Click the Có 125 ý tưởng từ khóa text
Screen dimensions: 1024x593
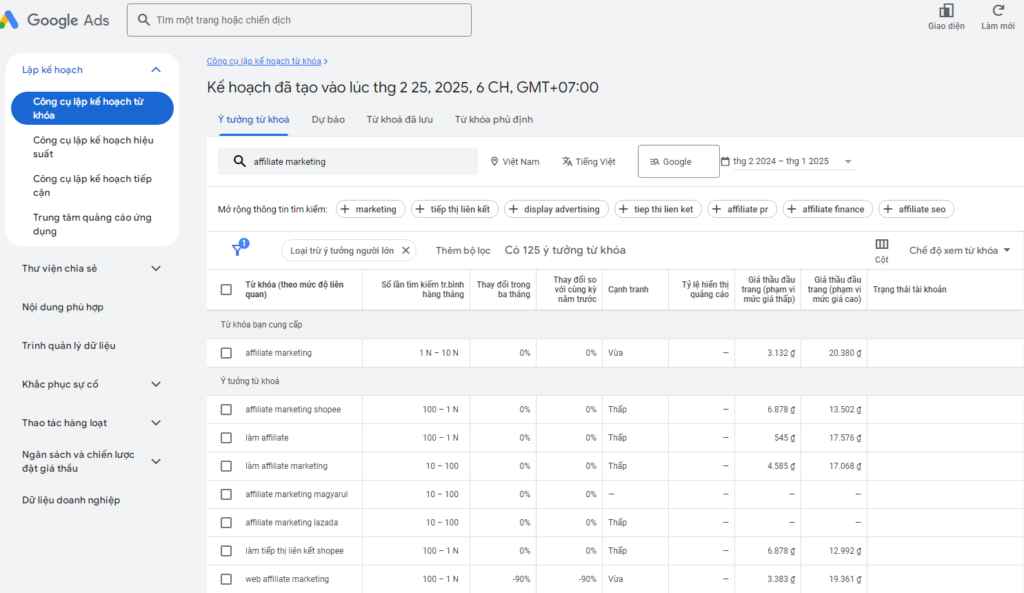(565, 250)
